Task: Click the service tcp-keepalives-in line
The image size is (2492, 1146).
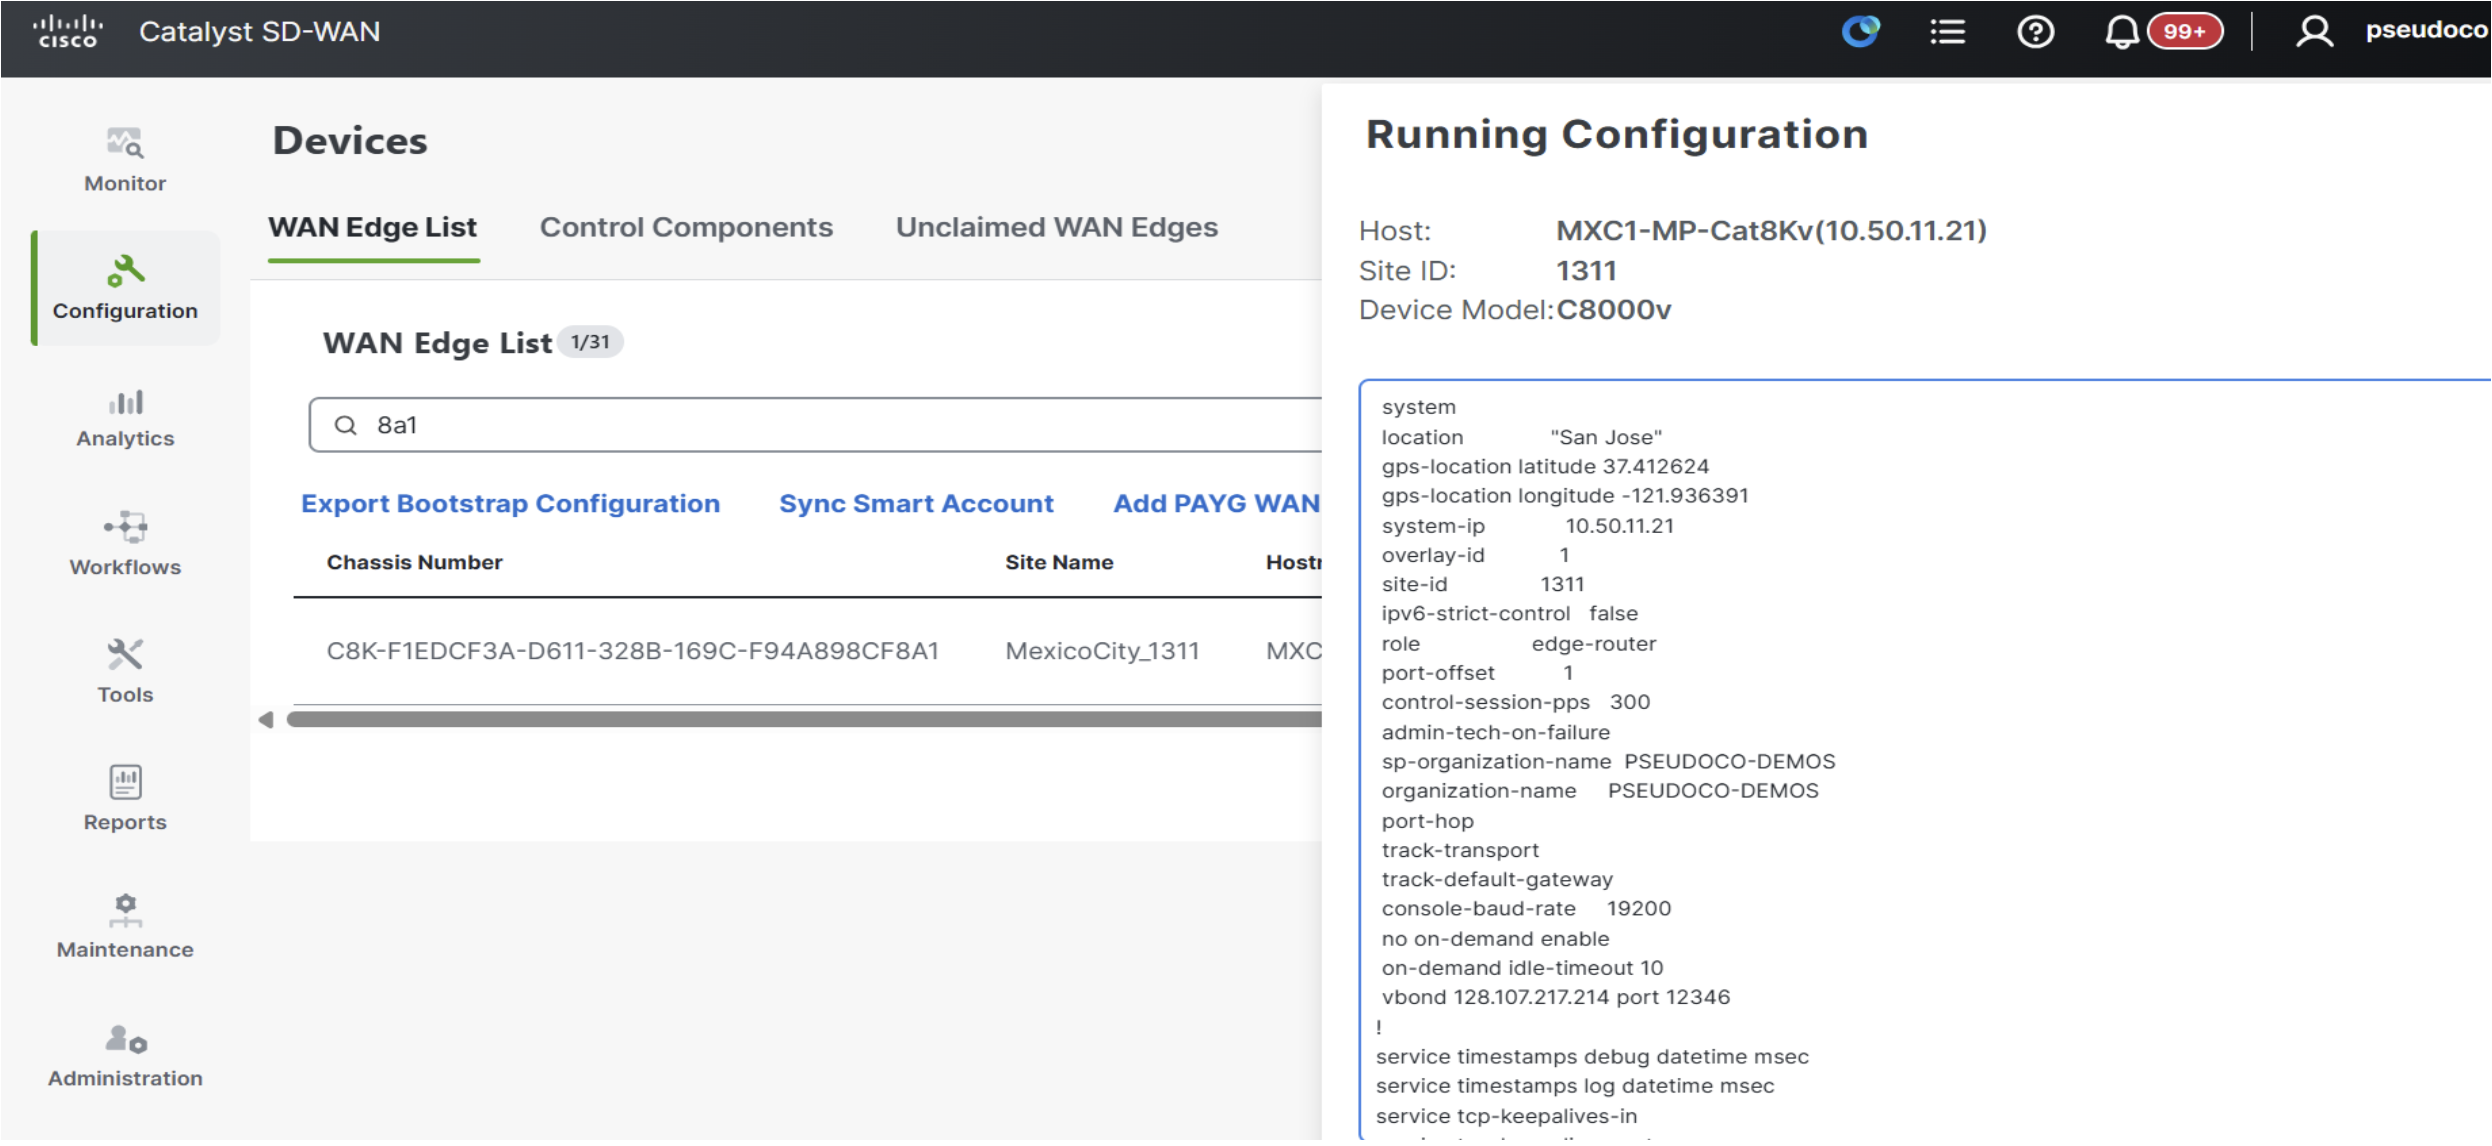Action: (1506, 1115)
